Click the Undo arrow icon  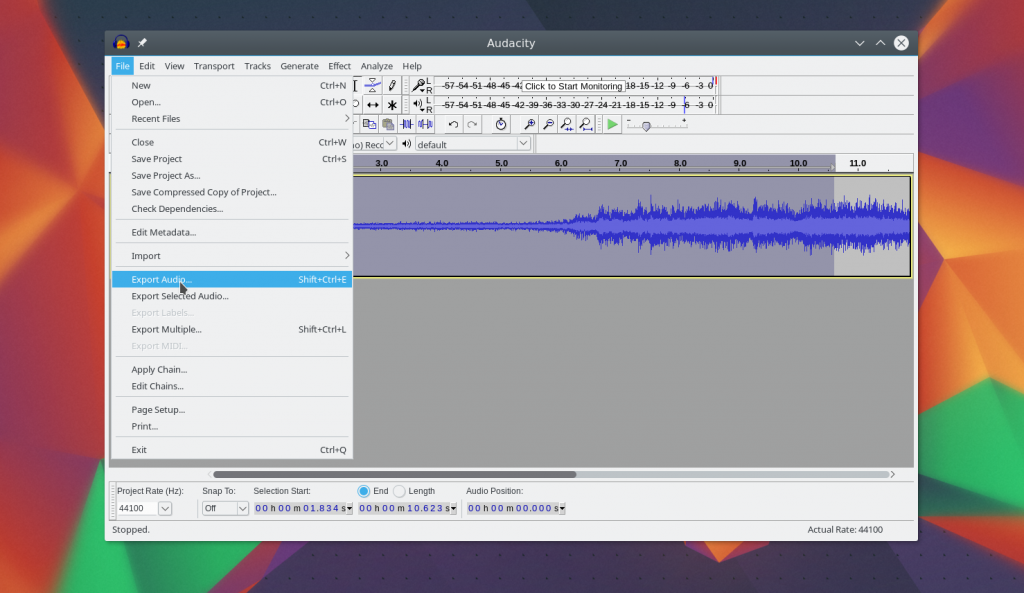(x=453, y=124)
